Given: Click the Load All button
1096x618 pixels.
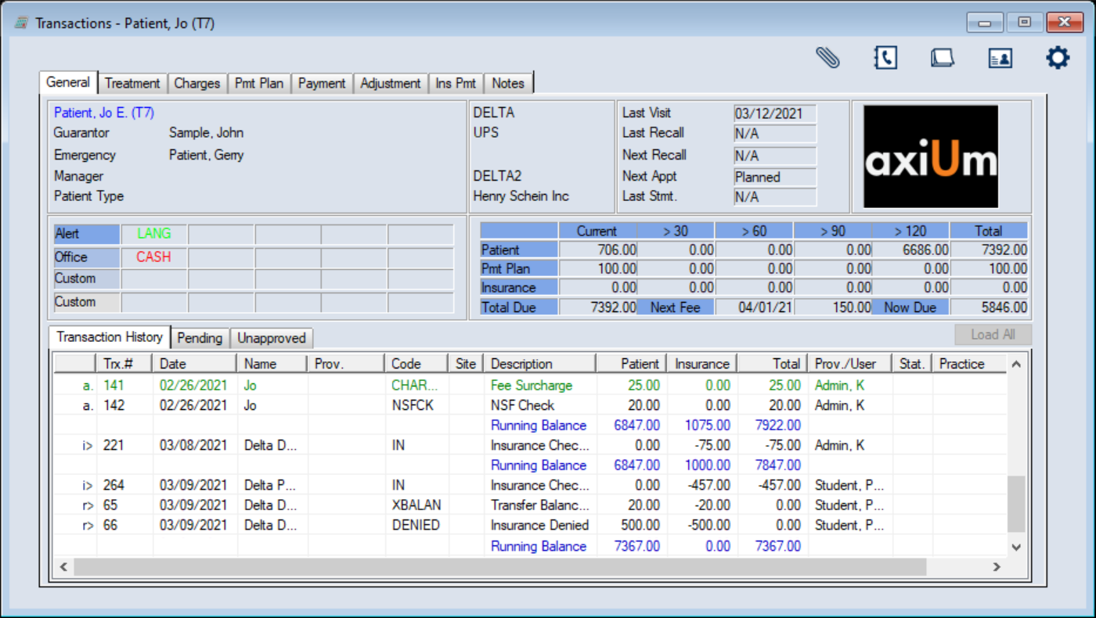Looking at the screenshot, I should 991,334.
